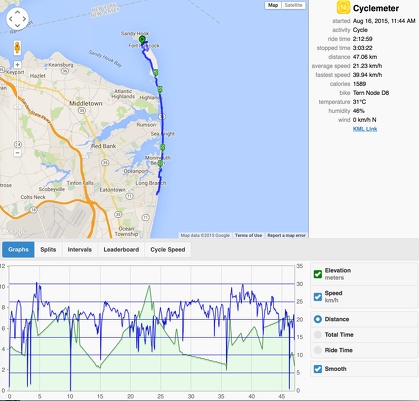The height and width of the screenshot is (401, 419).
Task: Click route marker near Highlands
Action: (x=160, y=89)
